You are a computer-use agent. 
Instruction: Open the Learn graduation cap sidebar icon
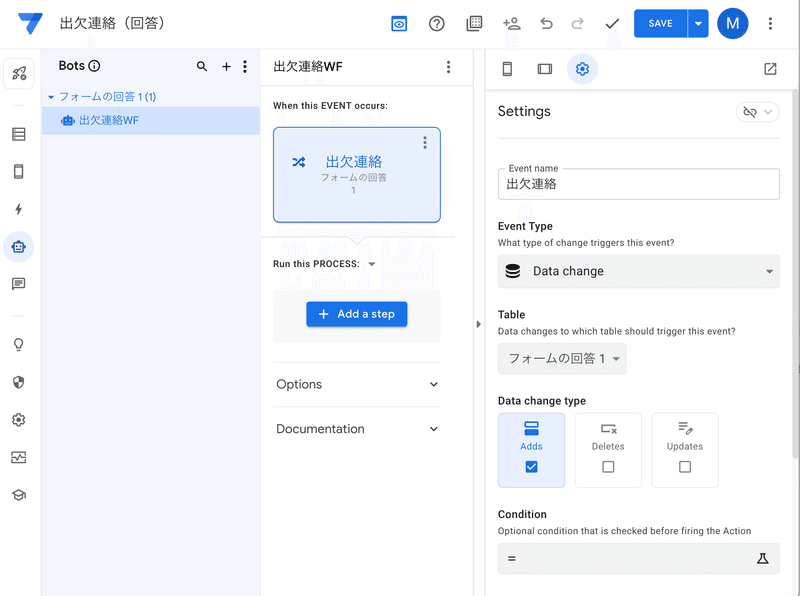pos(19,494)
